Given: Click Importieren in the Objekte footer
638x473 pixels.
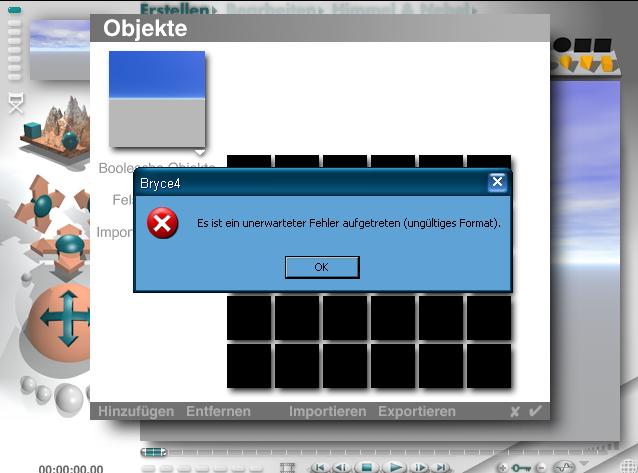Looking at the screenshot, I should pos(328,411).
